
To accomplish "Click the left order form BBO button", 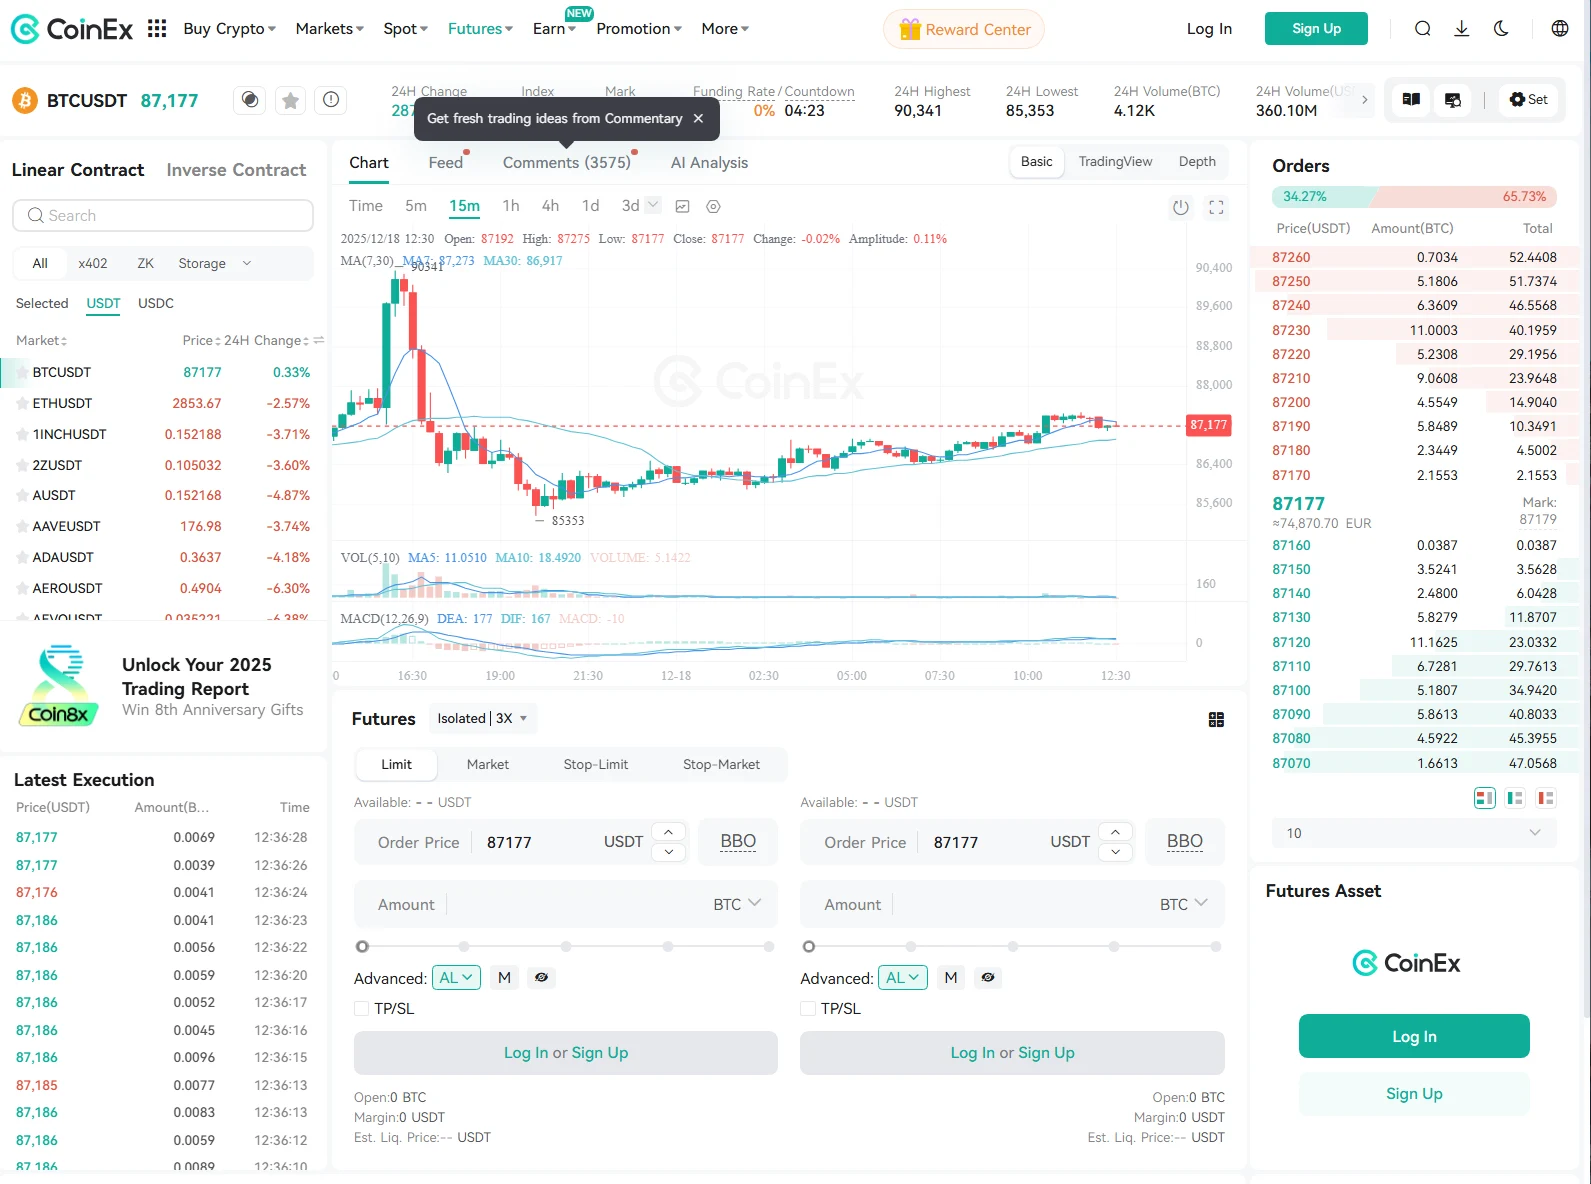I will pyautogui.click(x=738, y=842).
